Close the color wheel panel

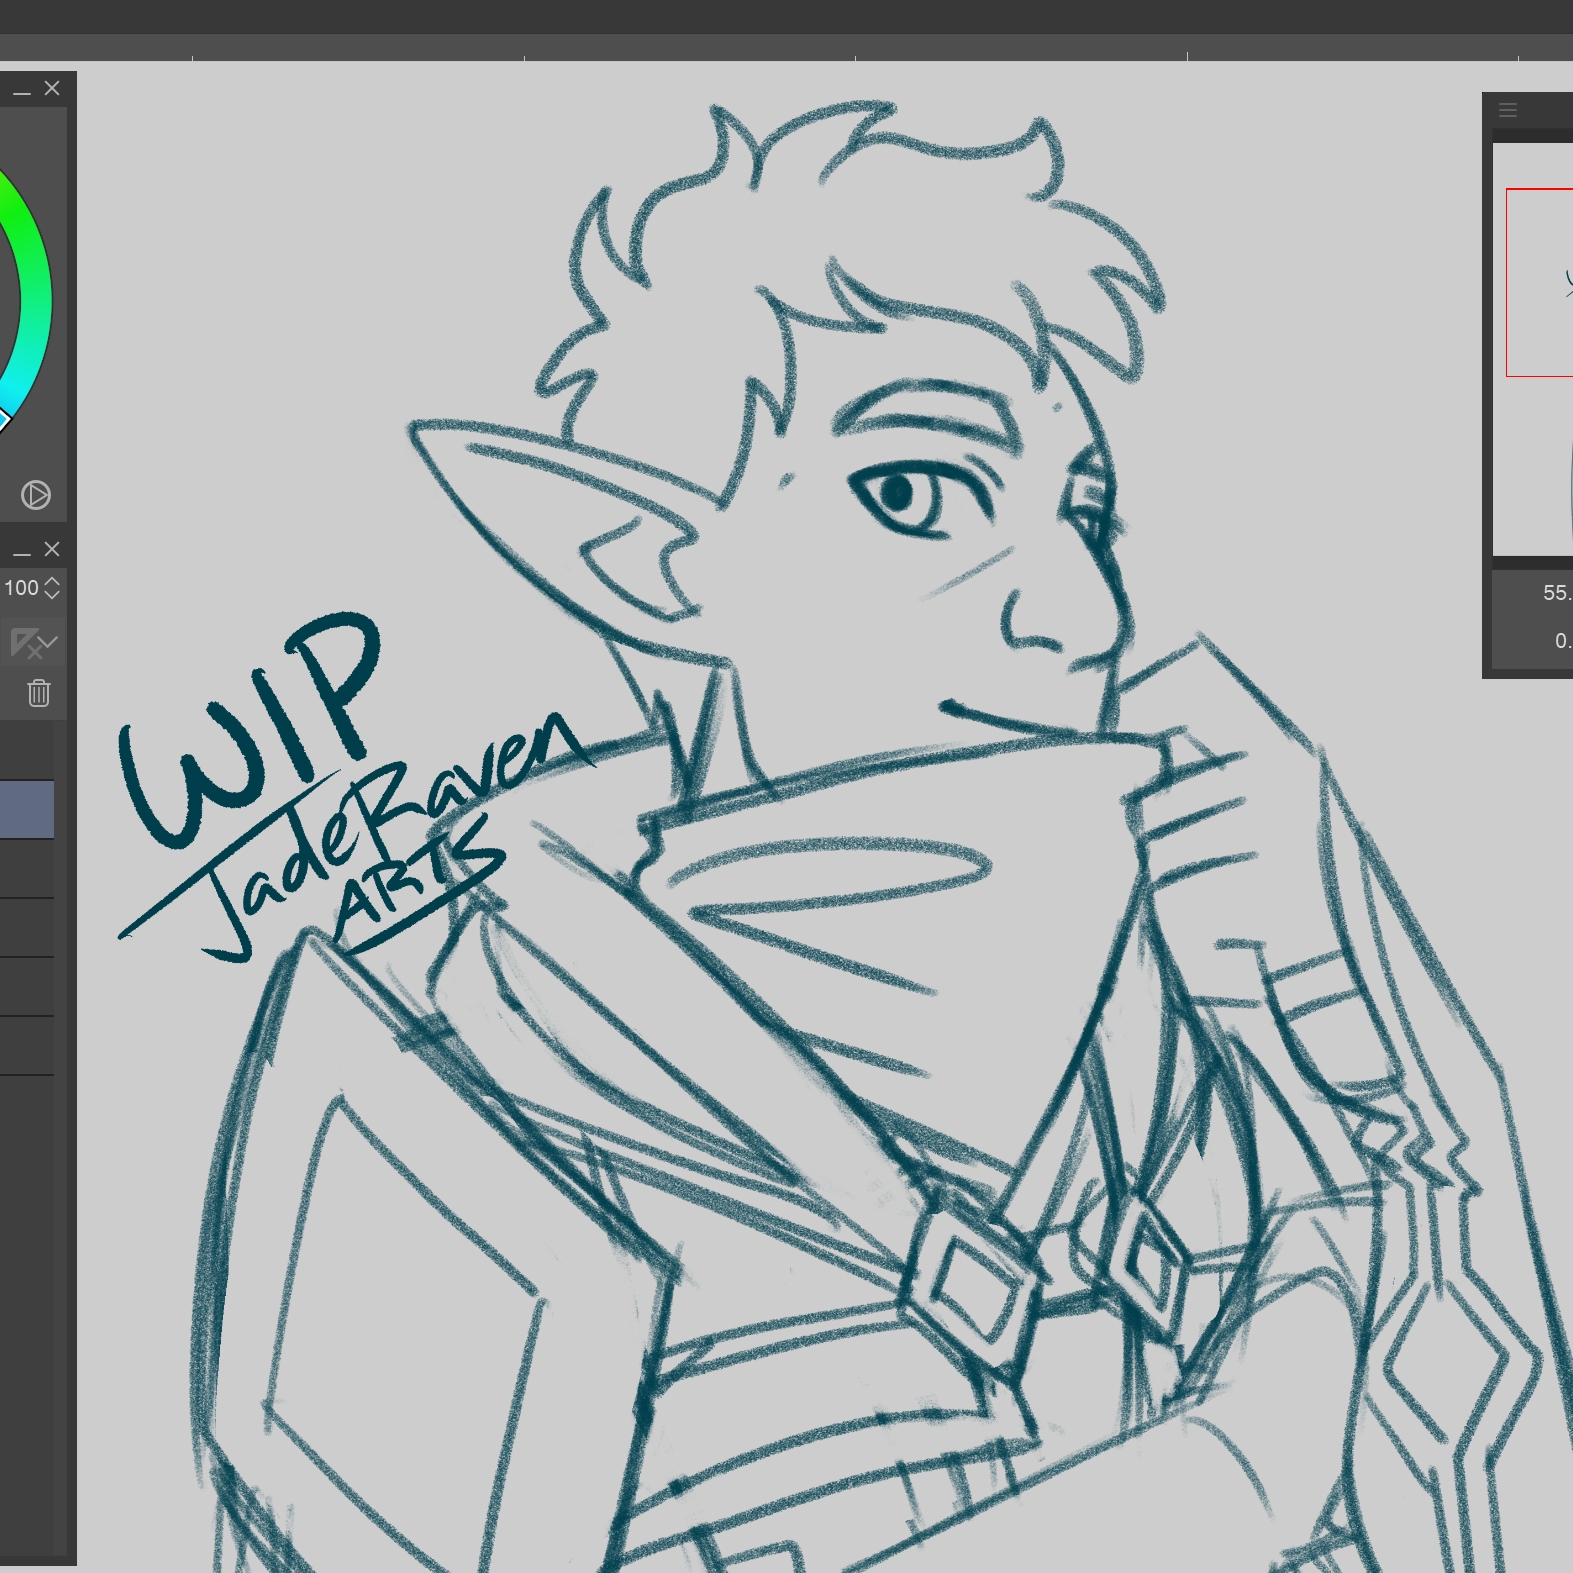click(52, 89)
